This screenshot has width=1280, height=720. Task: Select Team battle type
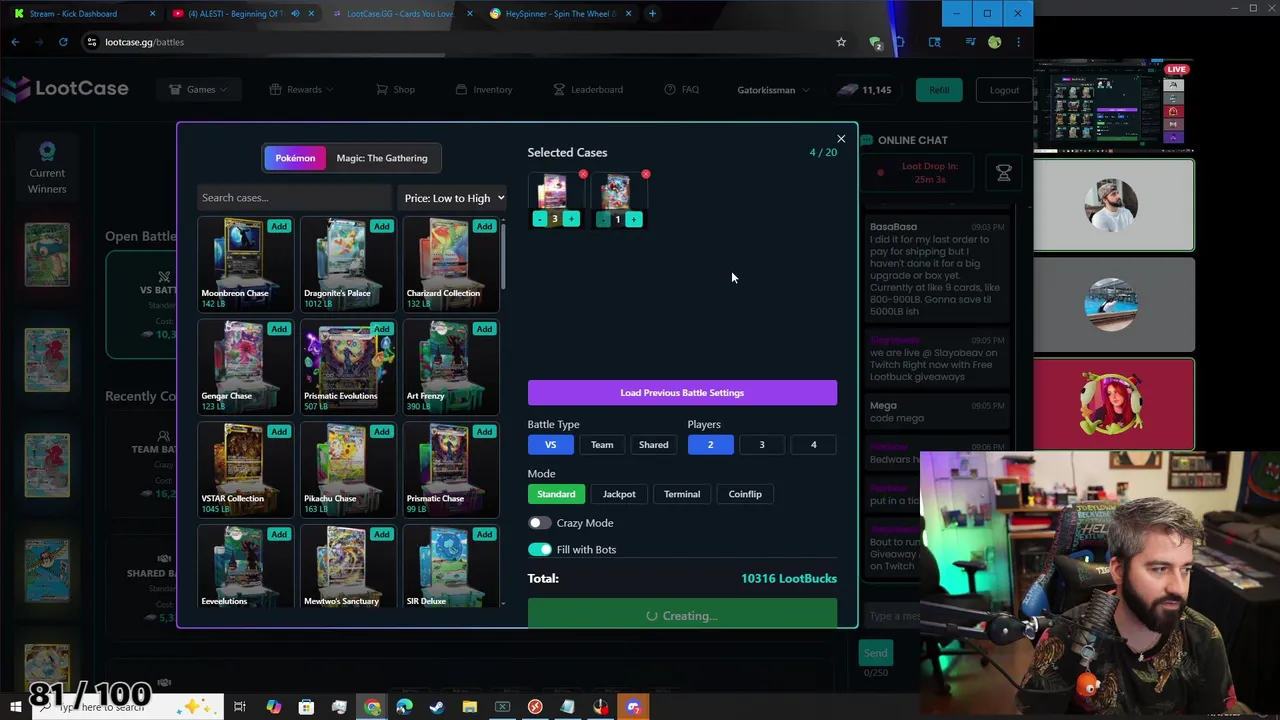(x=602, y=445)
